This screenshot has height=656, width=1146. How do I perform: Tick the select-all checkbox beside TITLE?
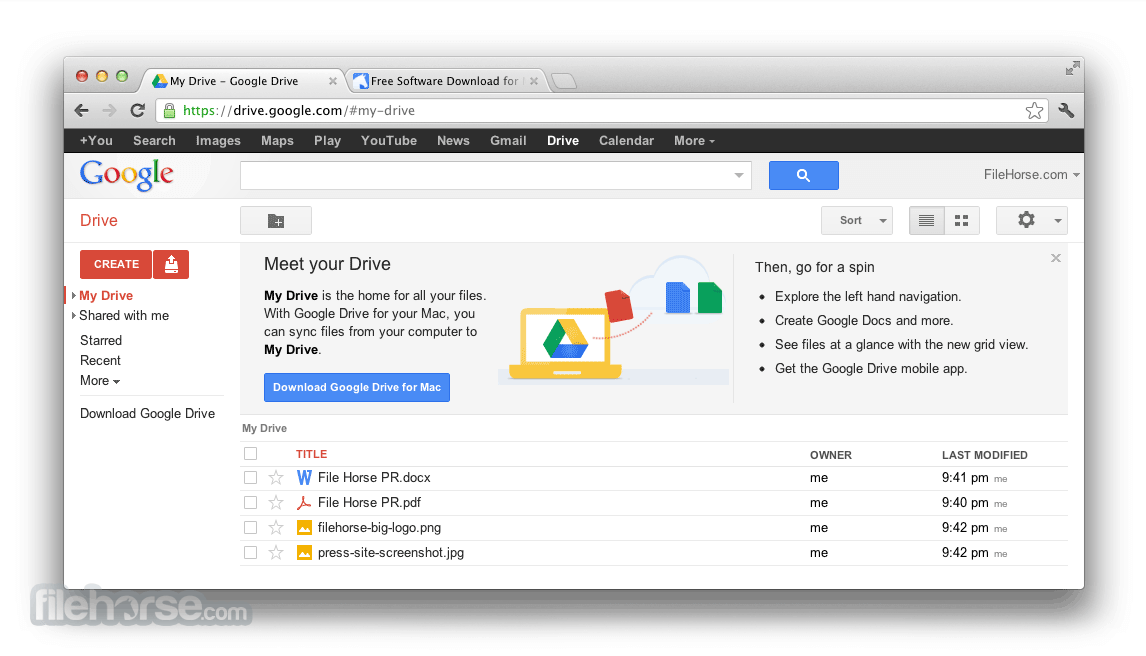(251, 454)
